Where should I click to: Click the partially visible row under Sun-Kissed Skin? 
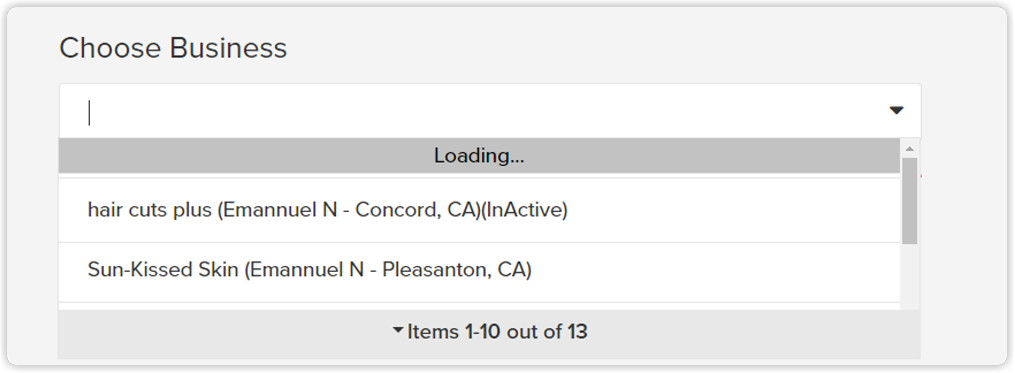[479, 306]
